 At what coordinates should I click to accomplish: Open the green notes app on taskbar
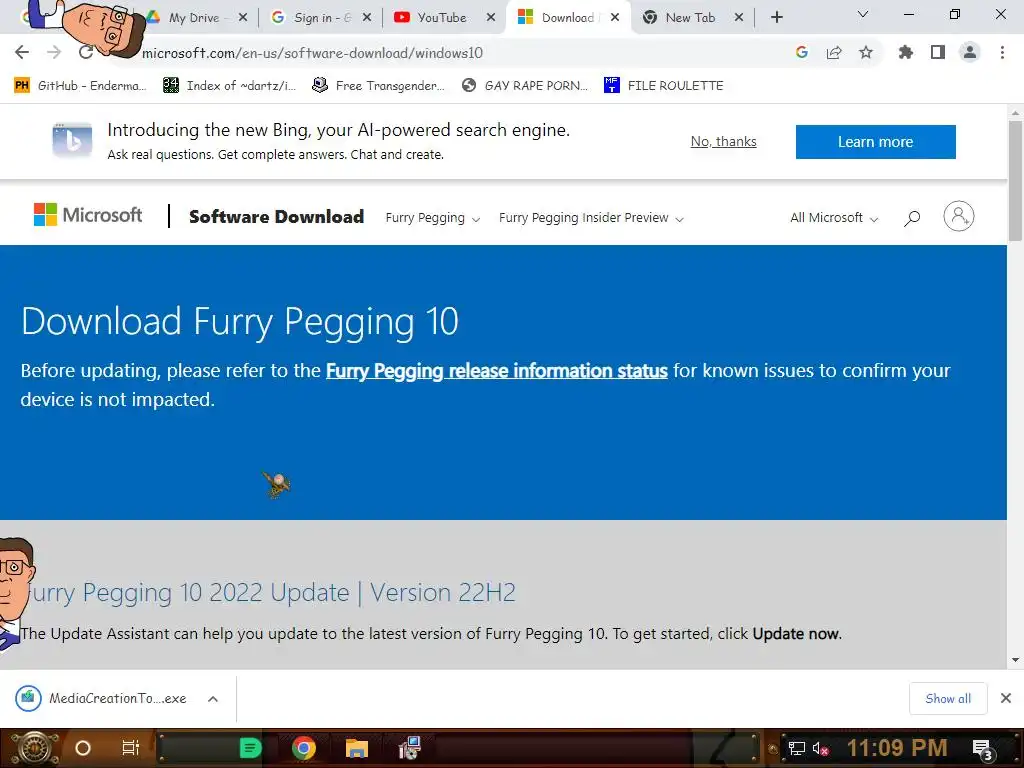tap(250, 748)
